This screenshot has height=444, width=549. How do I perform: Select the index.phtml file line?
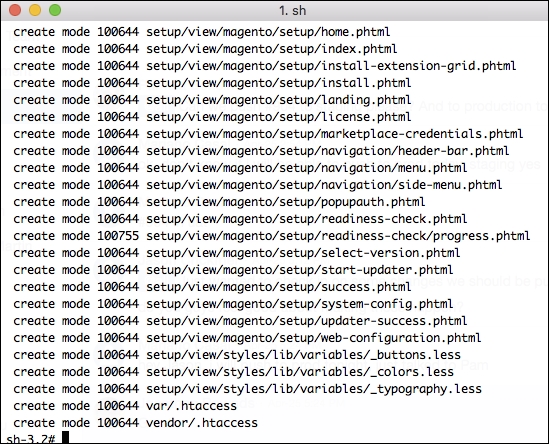[x=205, y=49]
